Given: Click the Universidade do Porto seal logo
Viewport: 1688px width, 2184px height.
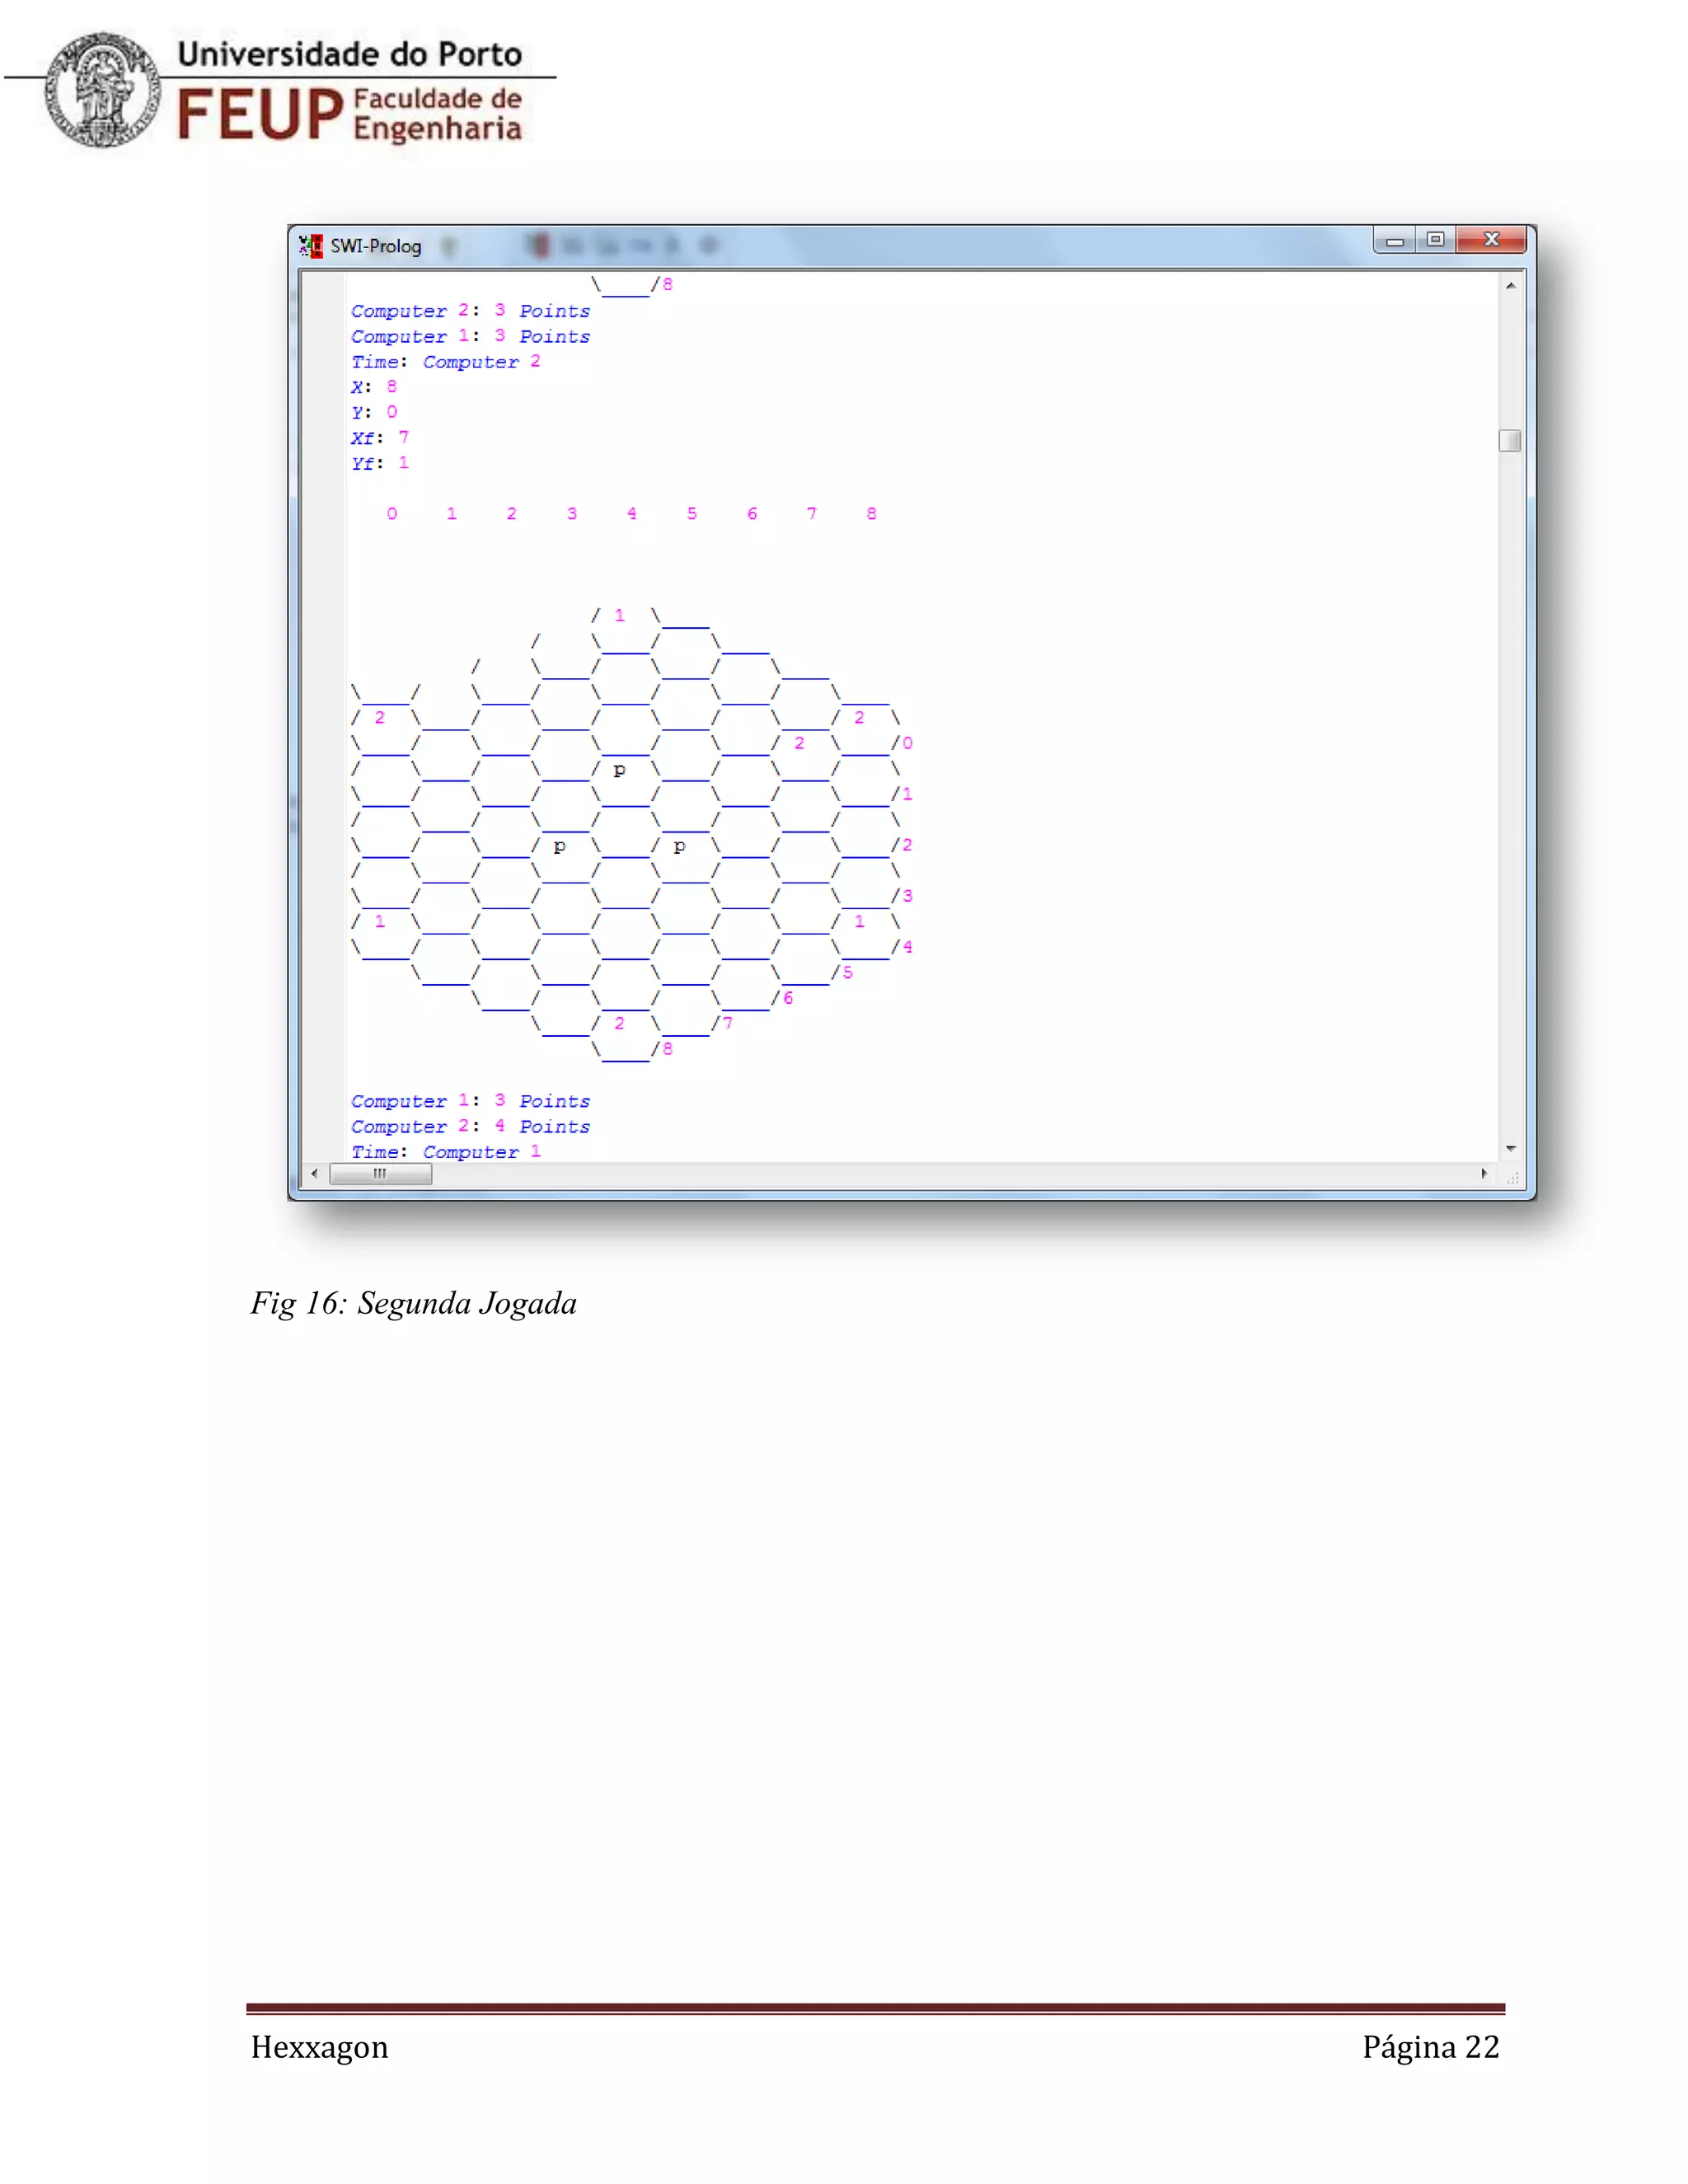Looking at the screenshot, I should click(102, 90).
